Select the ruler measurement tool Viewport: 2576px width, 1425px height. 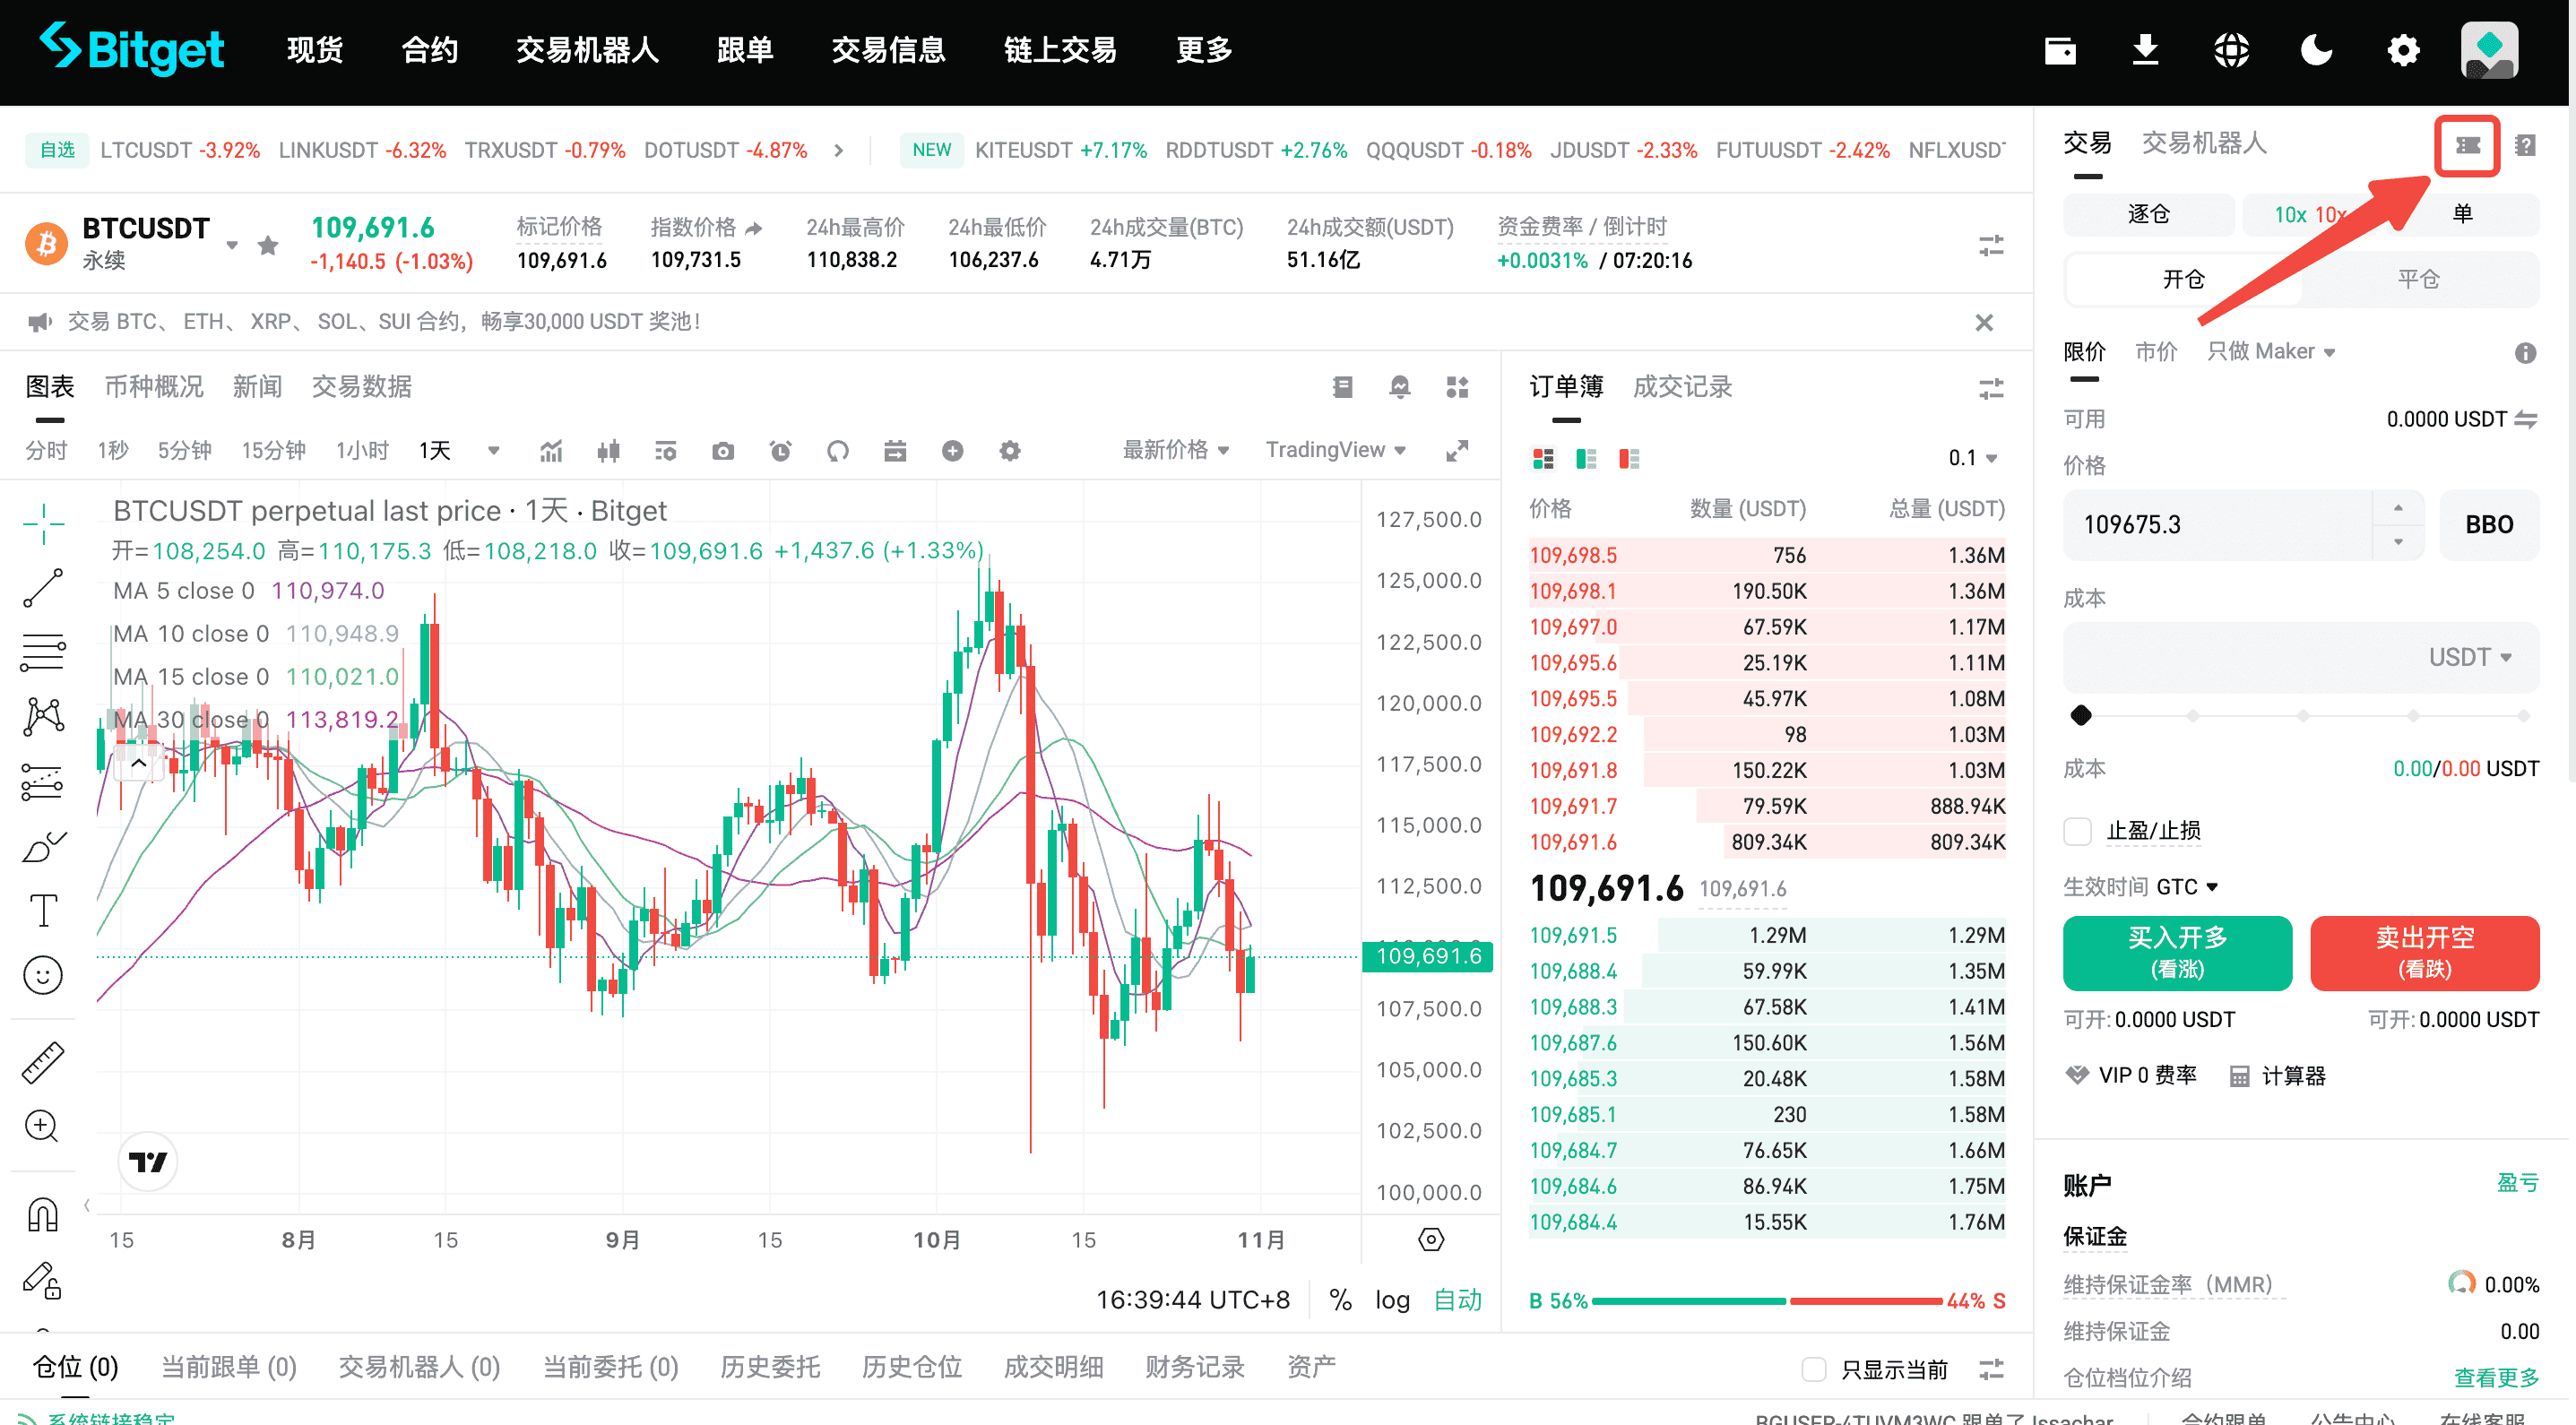44,1062
